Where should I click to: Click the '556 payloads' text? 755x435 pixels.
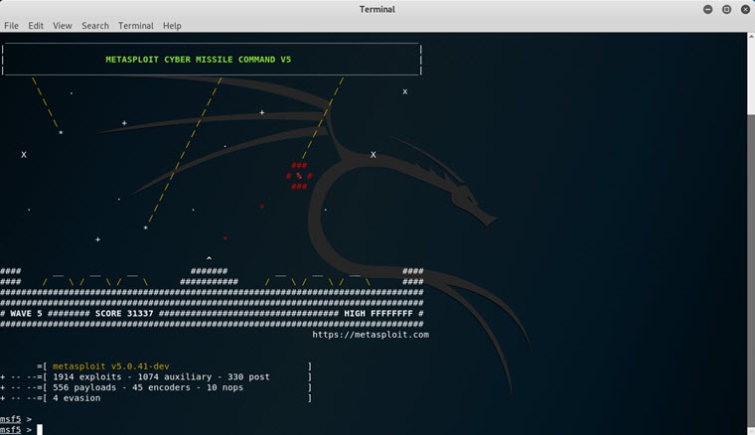click(84, 387)
